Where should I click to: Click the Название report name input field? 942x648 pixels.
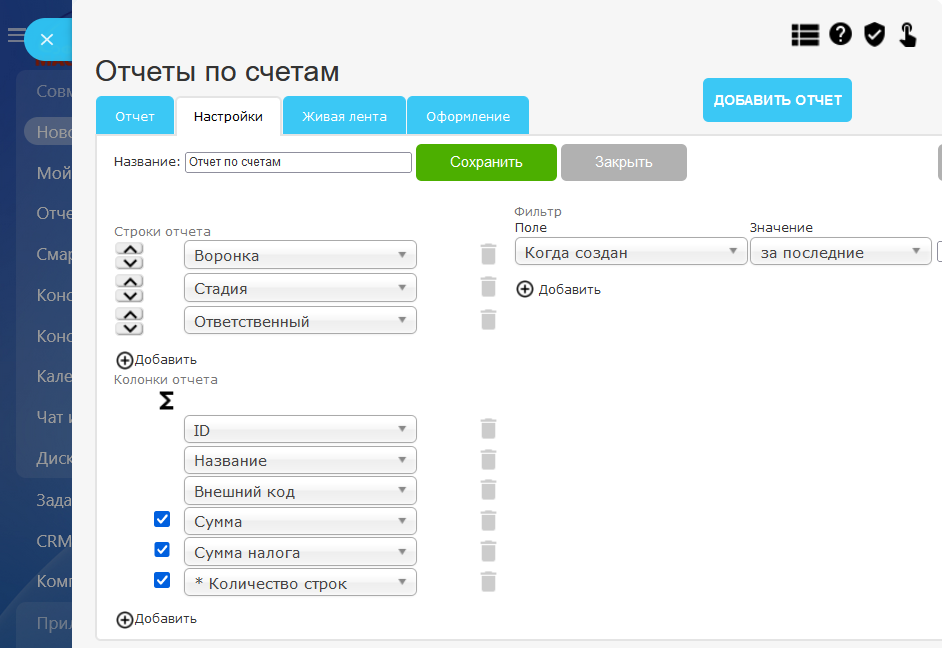point(298,162)
